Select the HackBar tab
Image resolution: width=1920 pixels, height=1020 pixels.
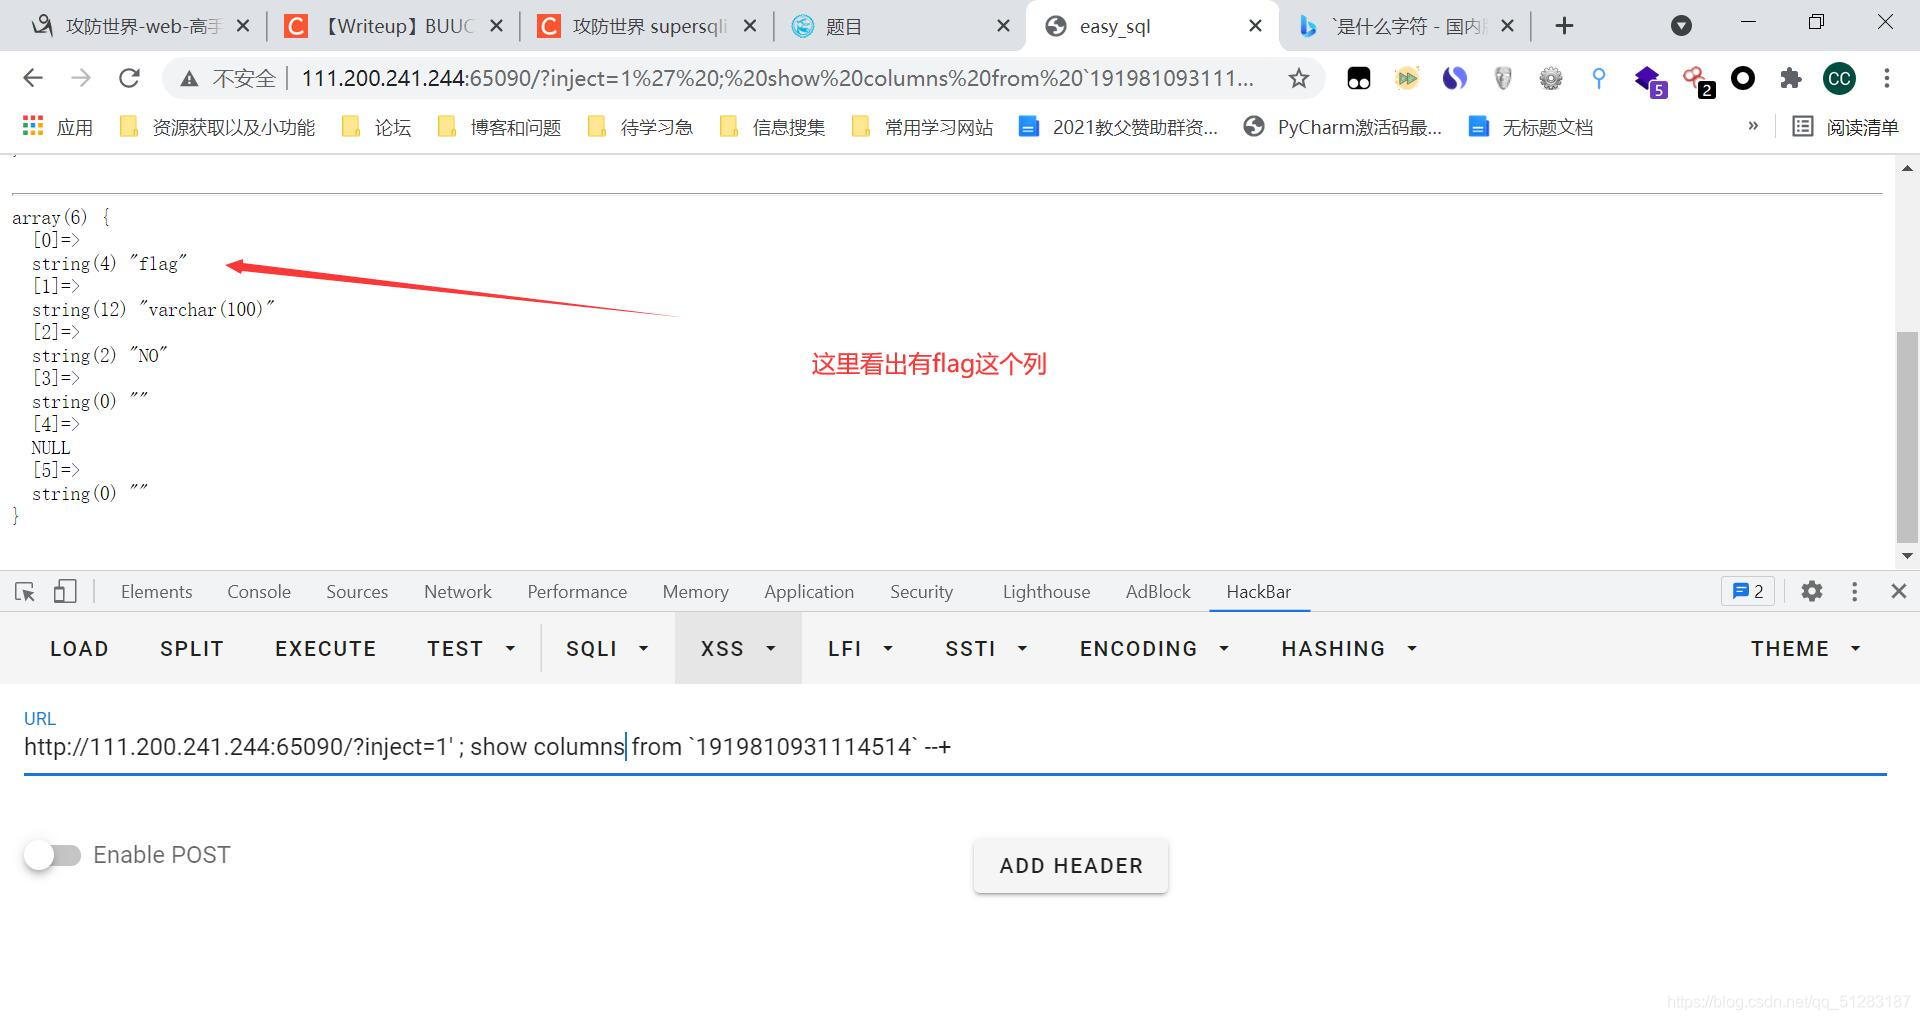pyautogui.click(x=1258, y=591)
